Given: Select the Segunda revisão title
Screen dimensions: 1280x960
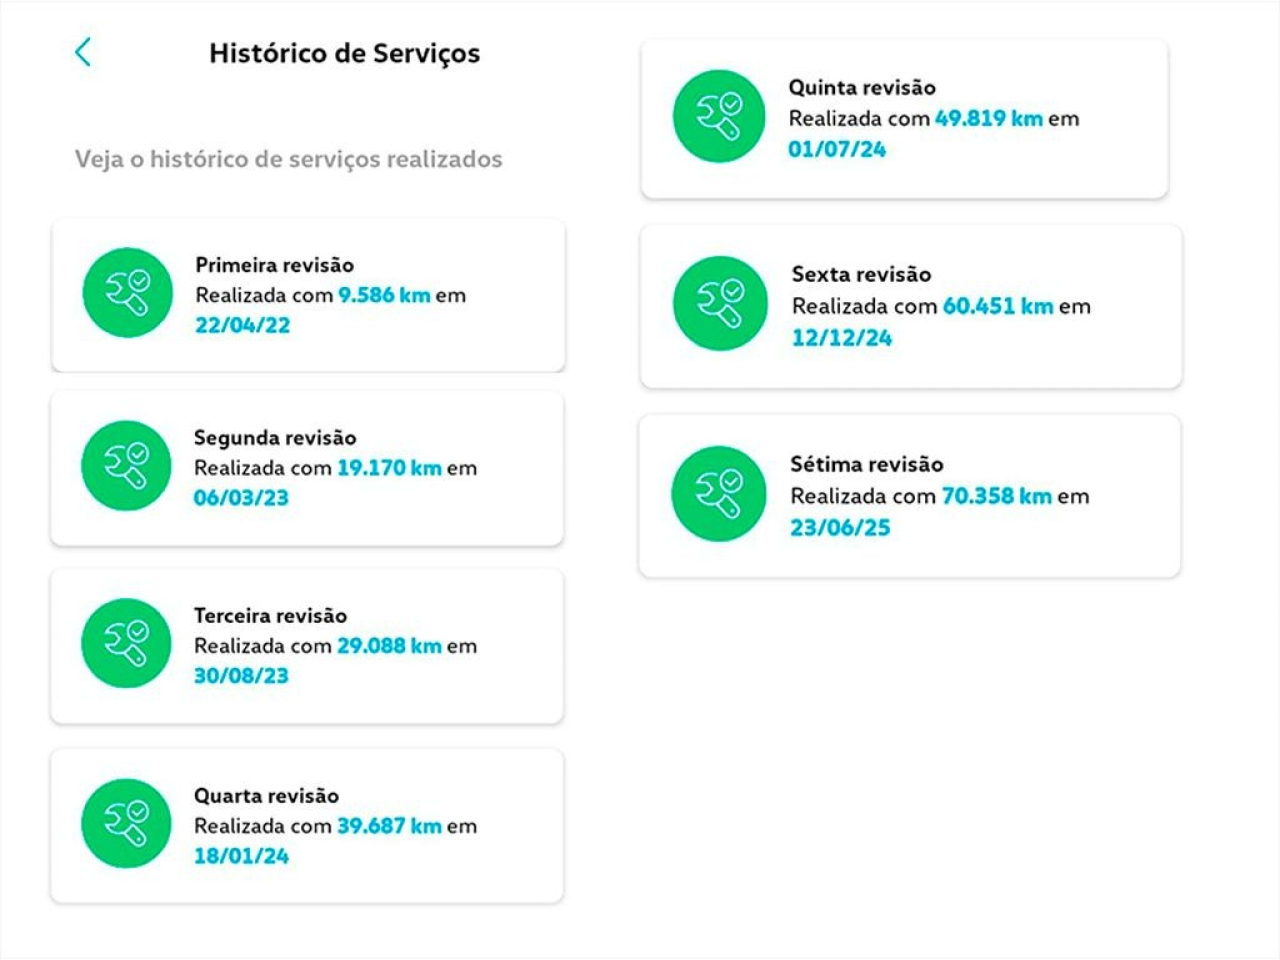Looking at the screenshot, I should (274, 438).
